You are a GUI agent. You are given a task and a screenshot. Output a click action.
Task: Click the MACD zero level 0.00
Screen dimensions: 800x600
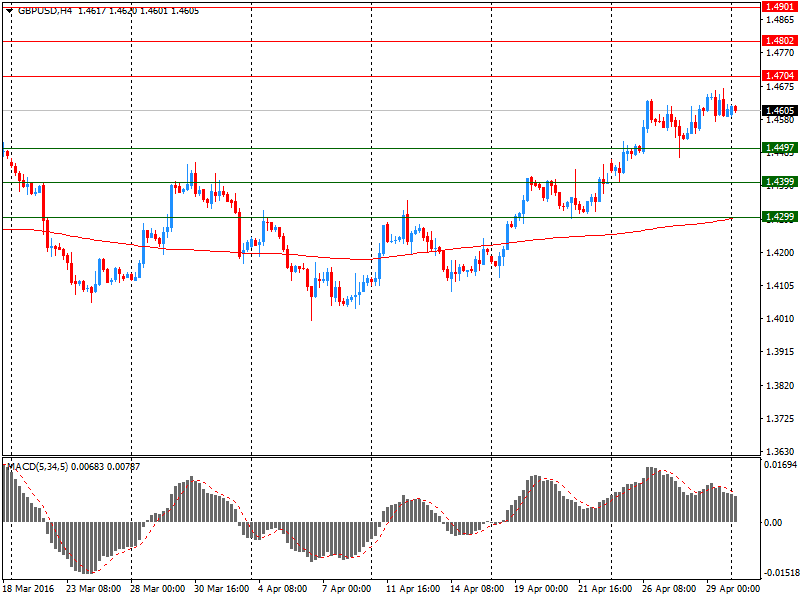point(773,522)
